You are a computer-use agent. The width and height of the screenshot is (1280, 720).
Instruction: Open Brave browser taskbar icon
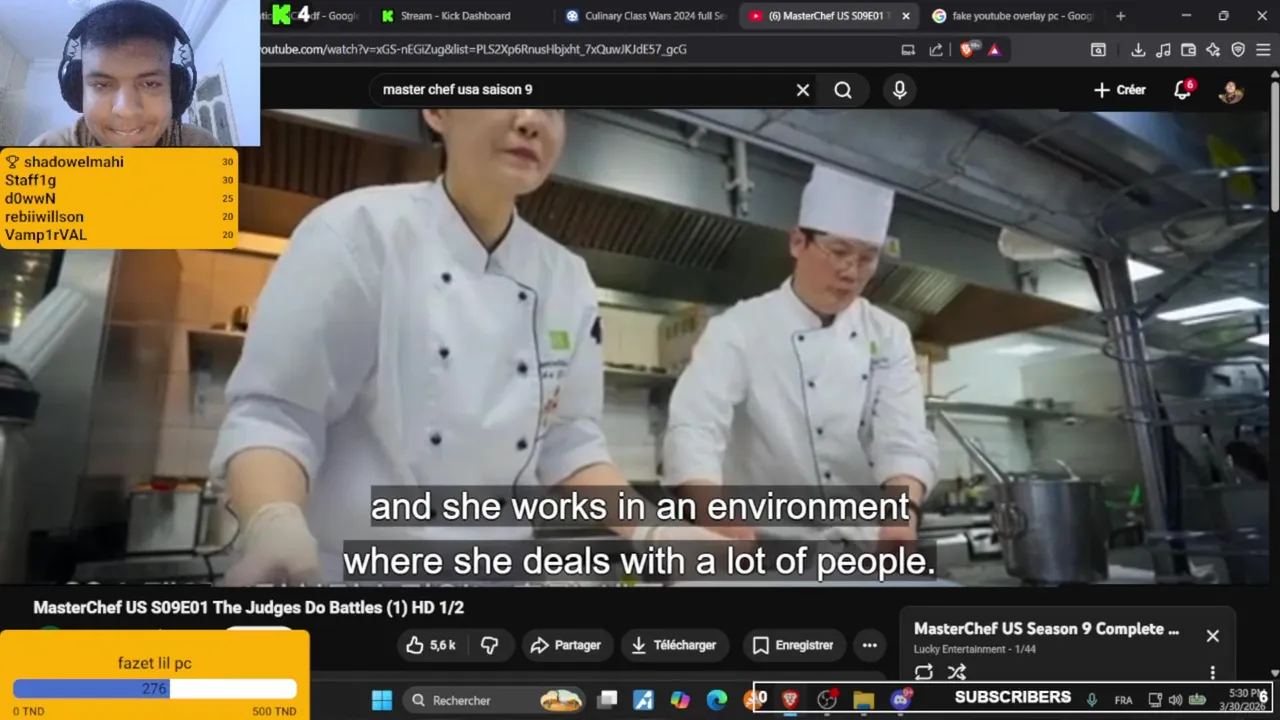click(790, 700)
